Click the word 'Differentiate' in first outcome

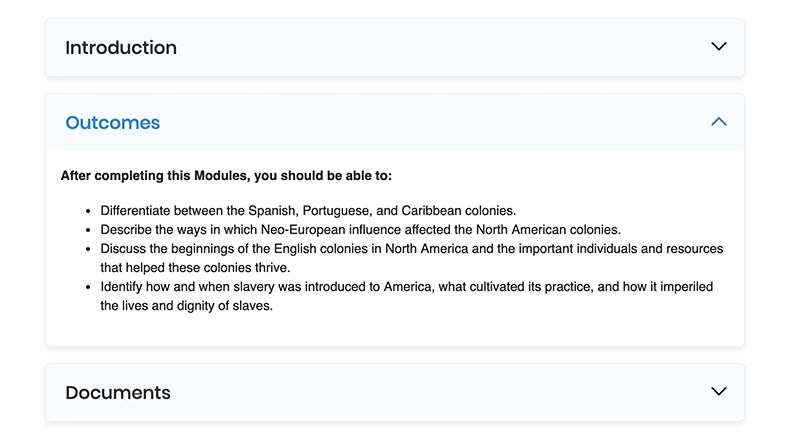140,210
